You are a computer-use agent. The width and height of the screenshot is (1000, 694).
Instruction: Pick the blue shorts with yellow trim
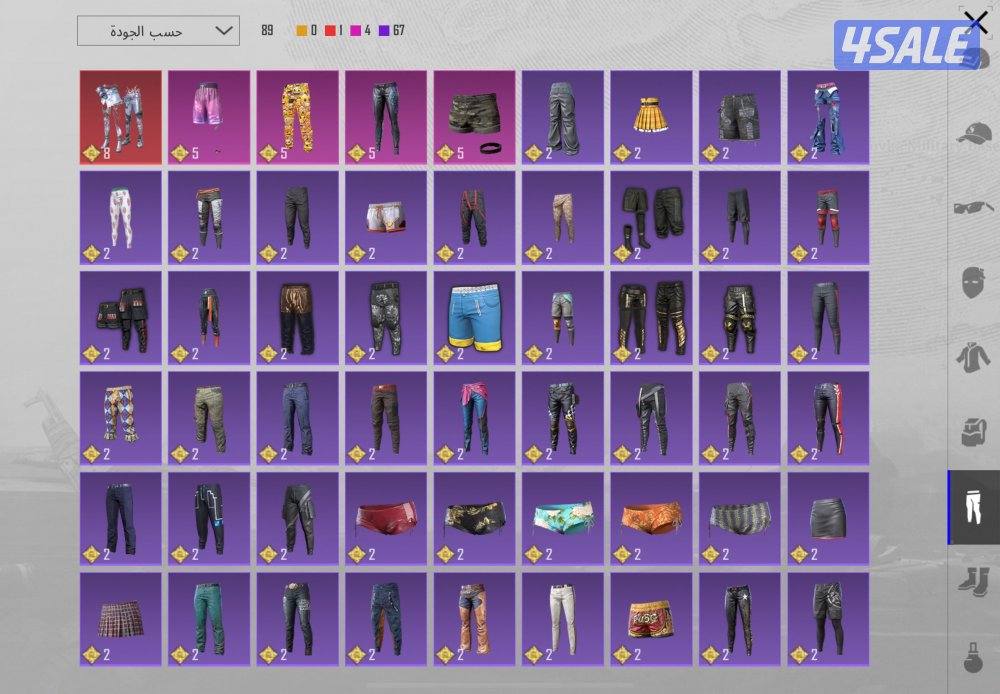(475, 318)
